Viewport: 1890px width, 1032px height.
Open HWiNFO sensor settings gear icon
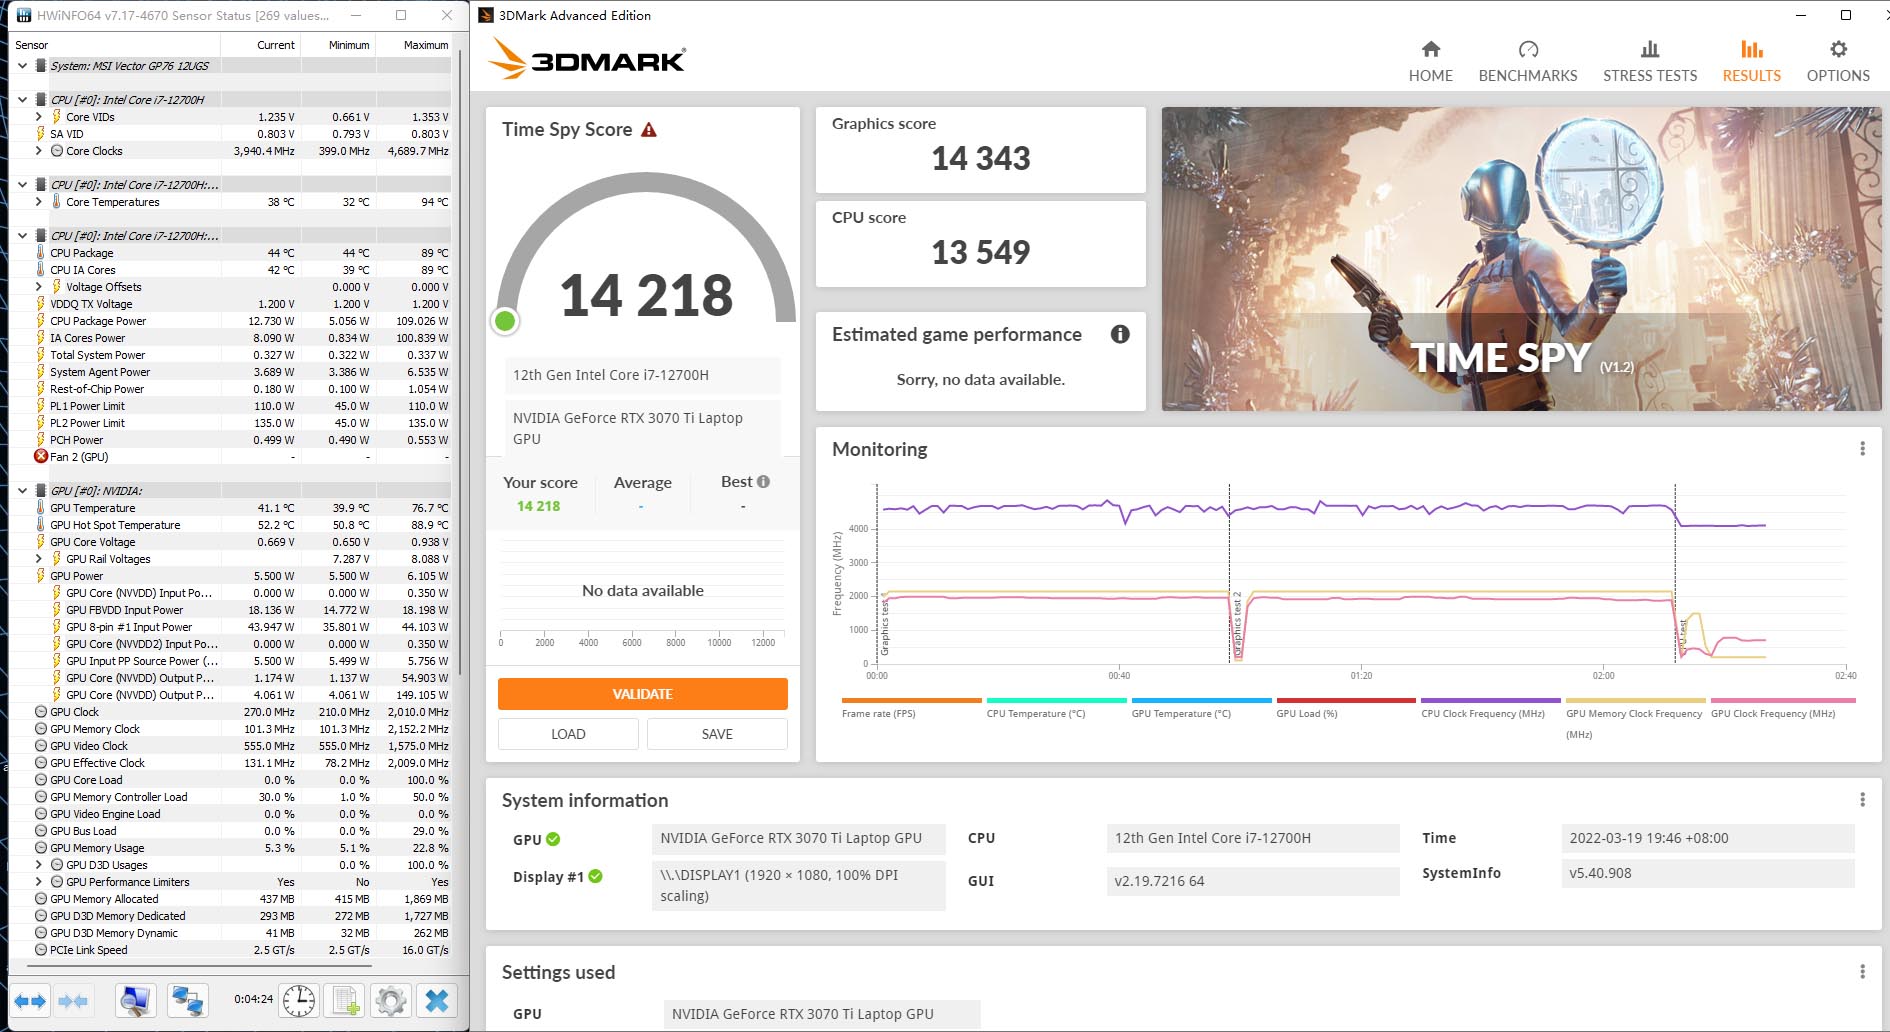point(391,1001)
